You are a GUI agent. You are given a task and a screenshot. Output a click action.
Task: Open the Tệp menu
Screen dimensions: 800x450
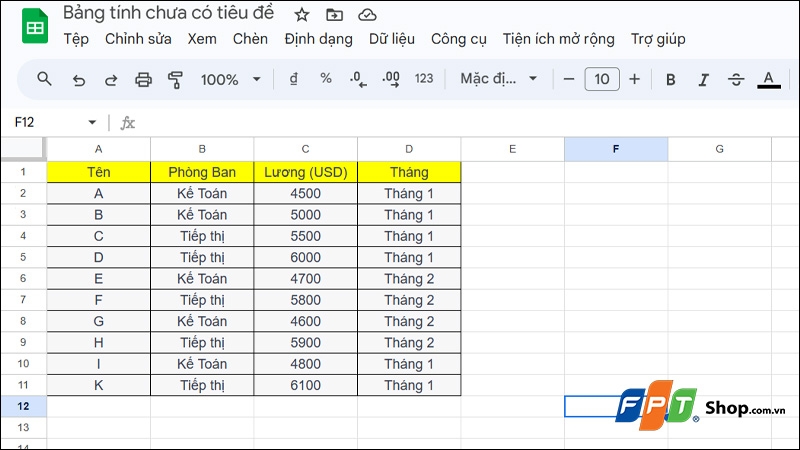[76, 39]
